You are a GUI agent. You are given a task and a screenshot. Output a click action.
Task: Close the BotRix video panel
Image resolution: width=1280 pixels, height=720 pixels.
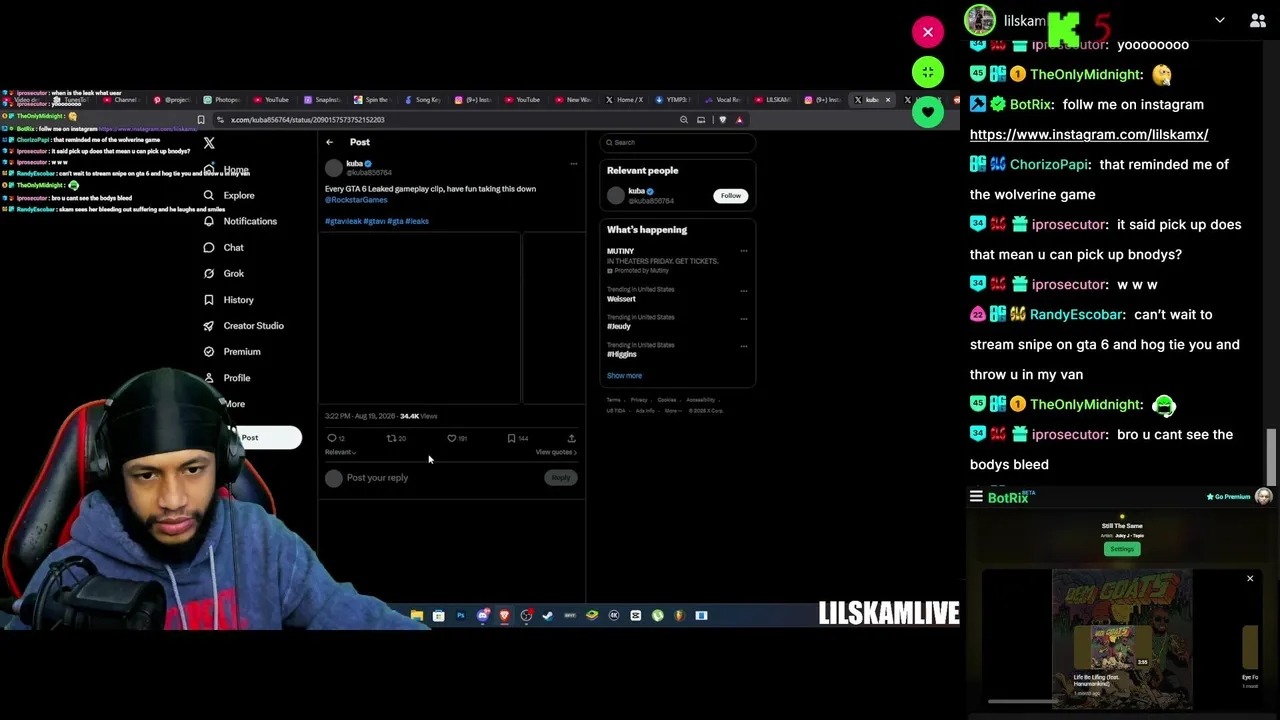coord(1250,579)
